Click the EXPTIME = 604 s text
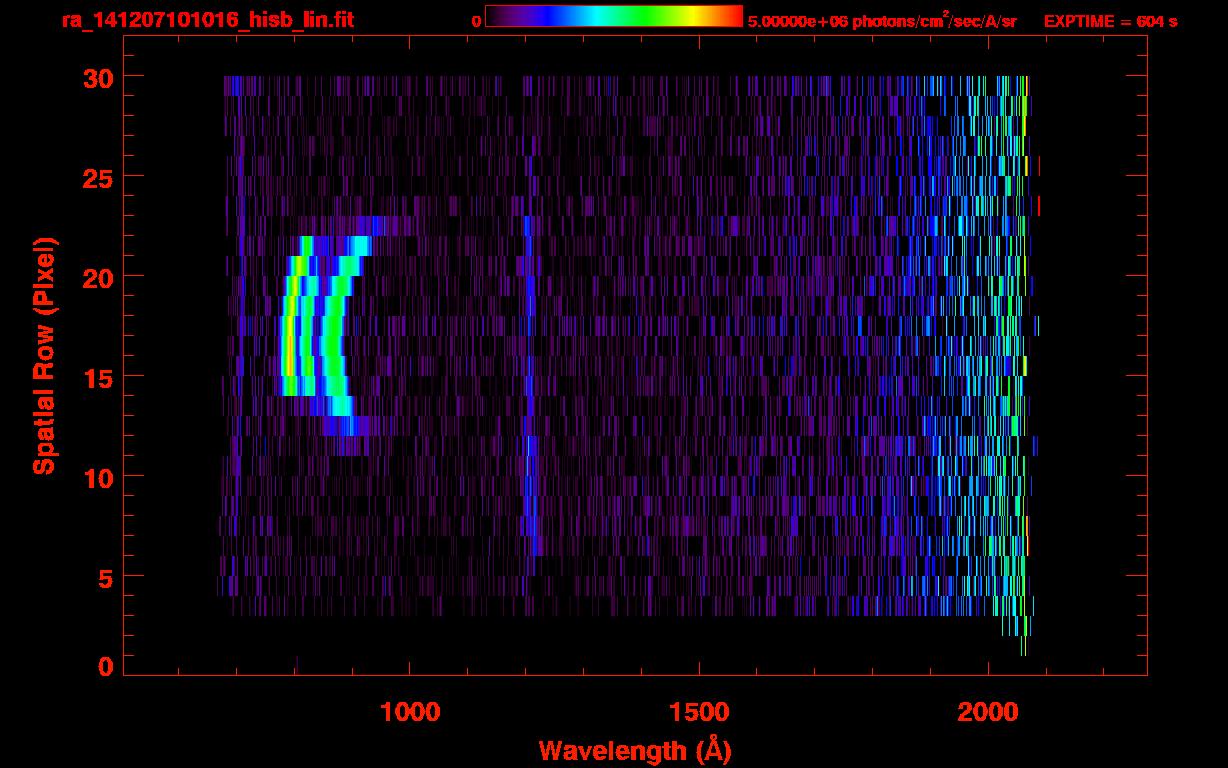 pos(1110,21)
